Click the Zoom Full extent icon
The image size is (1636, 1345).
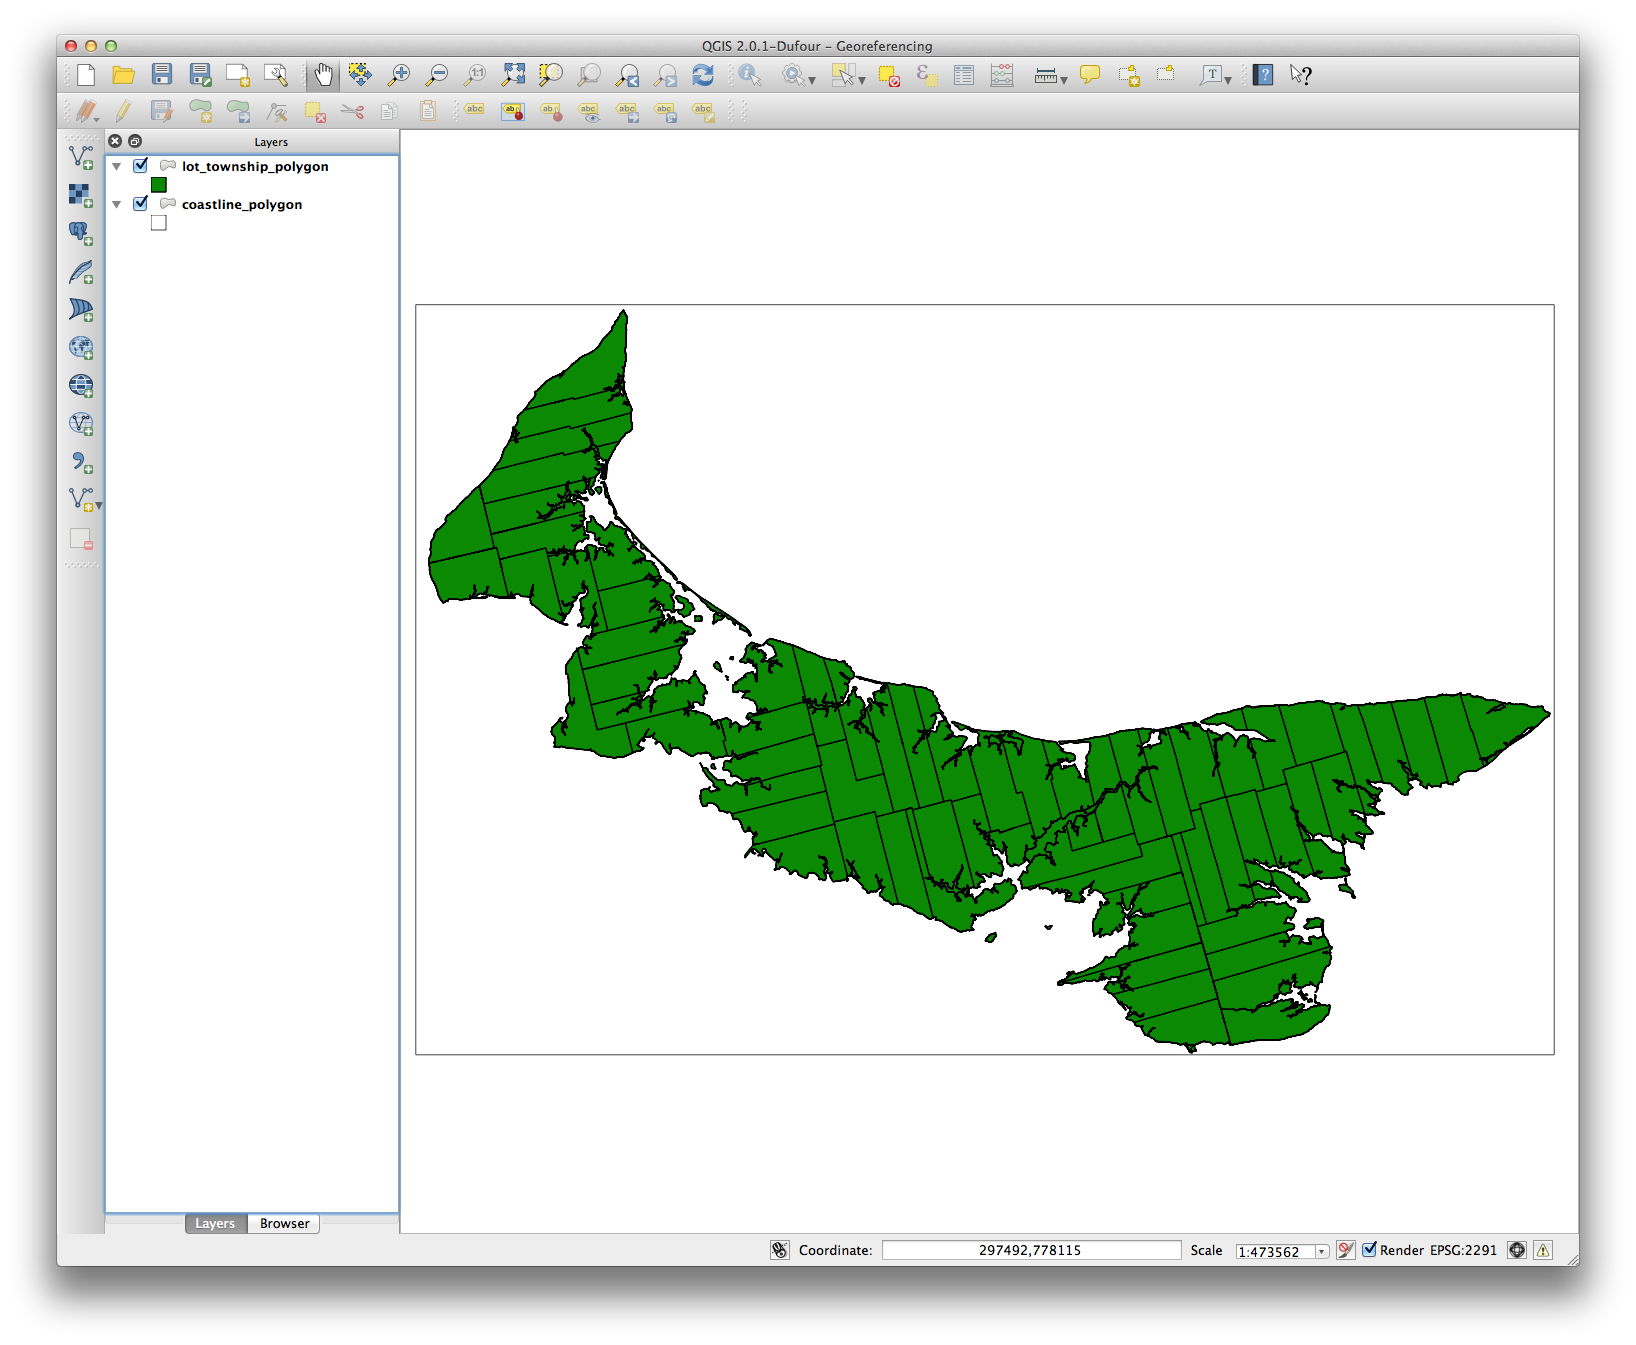(x=513, y=75)
